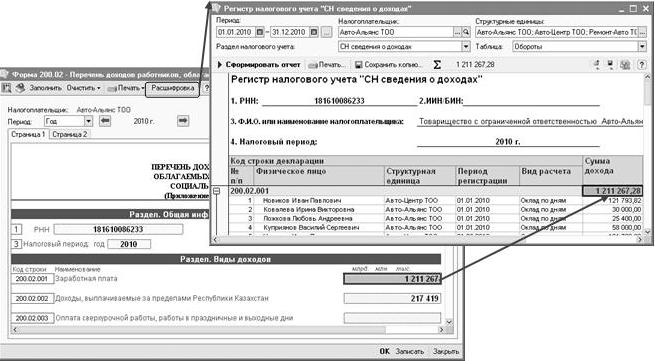Open calendar for start date 01.01.2010
Image resolution: width=655 pixels, height=361 pixels.
[x=259, y=32]
